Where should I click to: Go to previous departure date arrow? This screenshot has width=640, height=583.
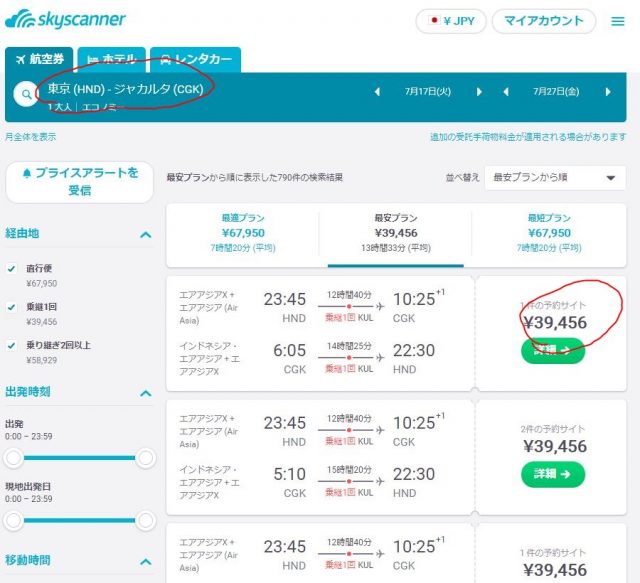pyautogui.click(x=378, y=92)
